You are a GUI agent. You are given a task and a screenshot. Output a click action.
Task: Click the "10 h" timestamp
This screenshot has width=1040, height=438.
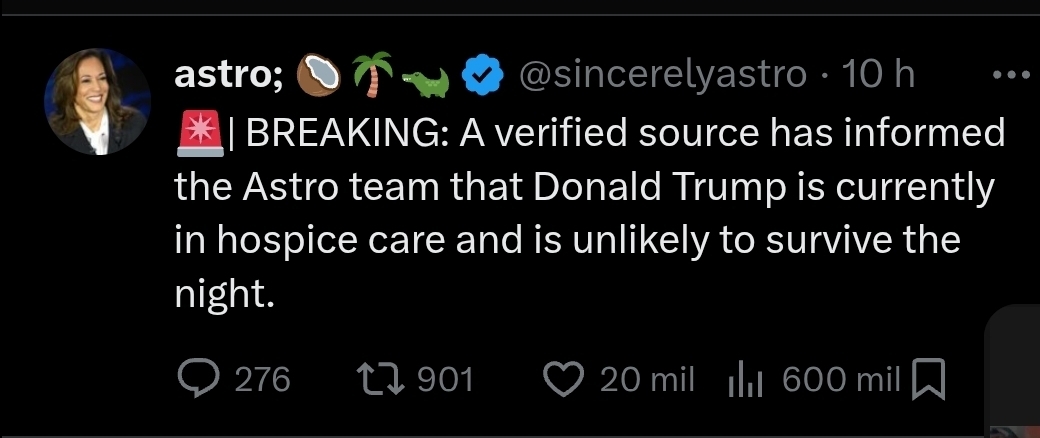pos(879,74)
